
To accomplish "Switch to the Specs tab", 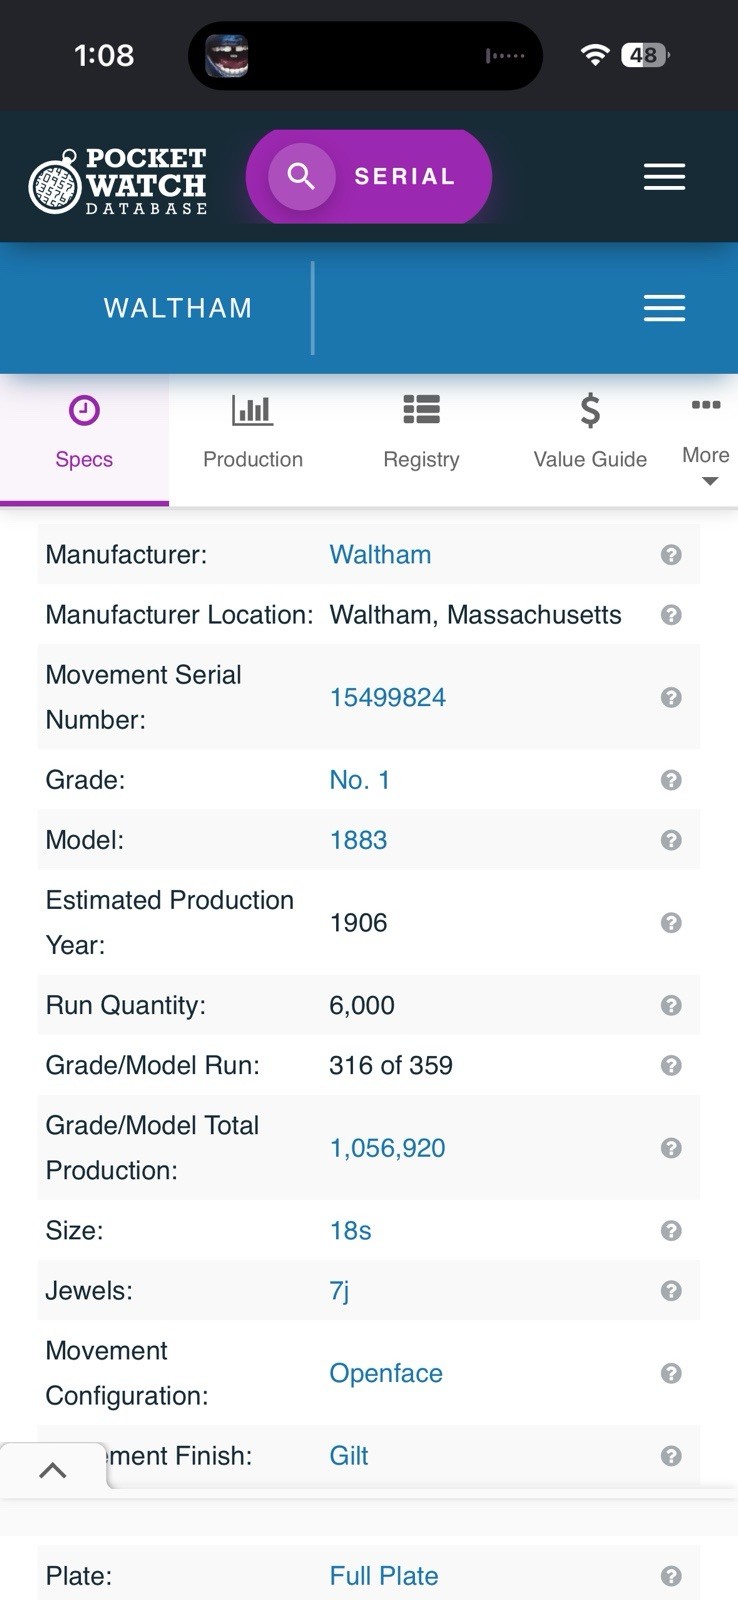I will (x=84, y=438).
